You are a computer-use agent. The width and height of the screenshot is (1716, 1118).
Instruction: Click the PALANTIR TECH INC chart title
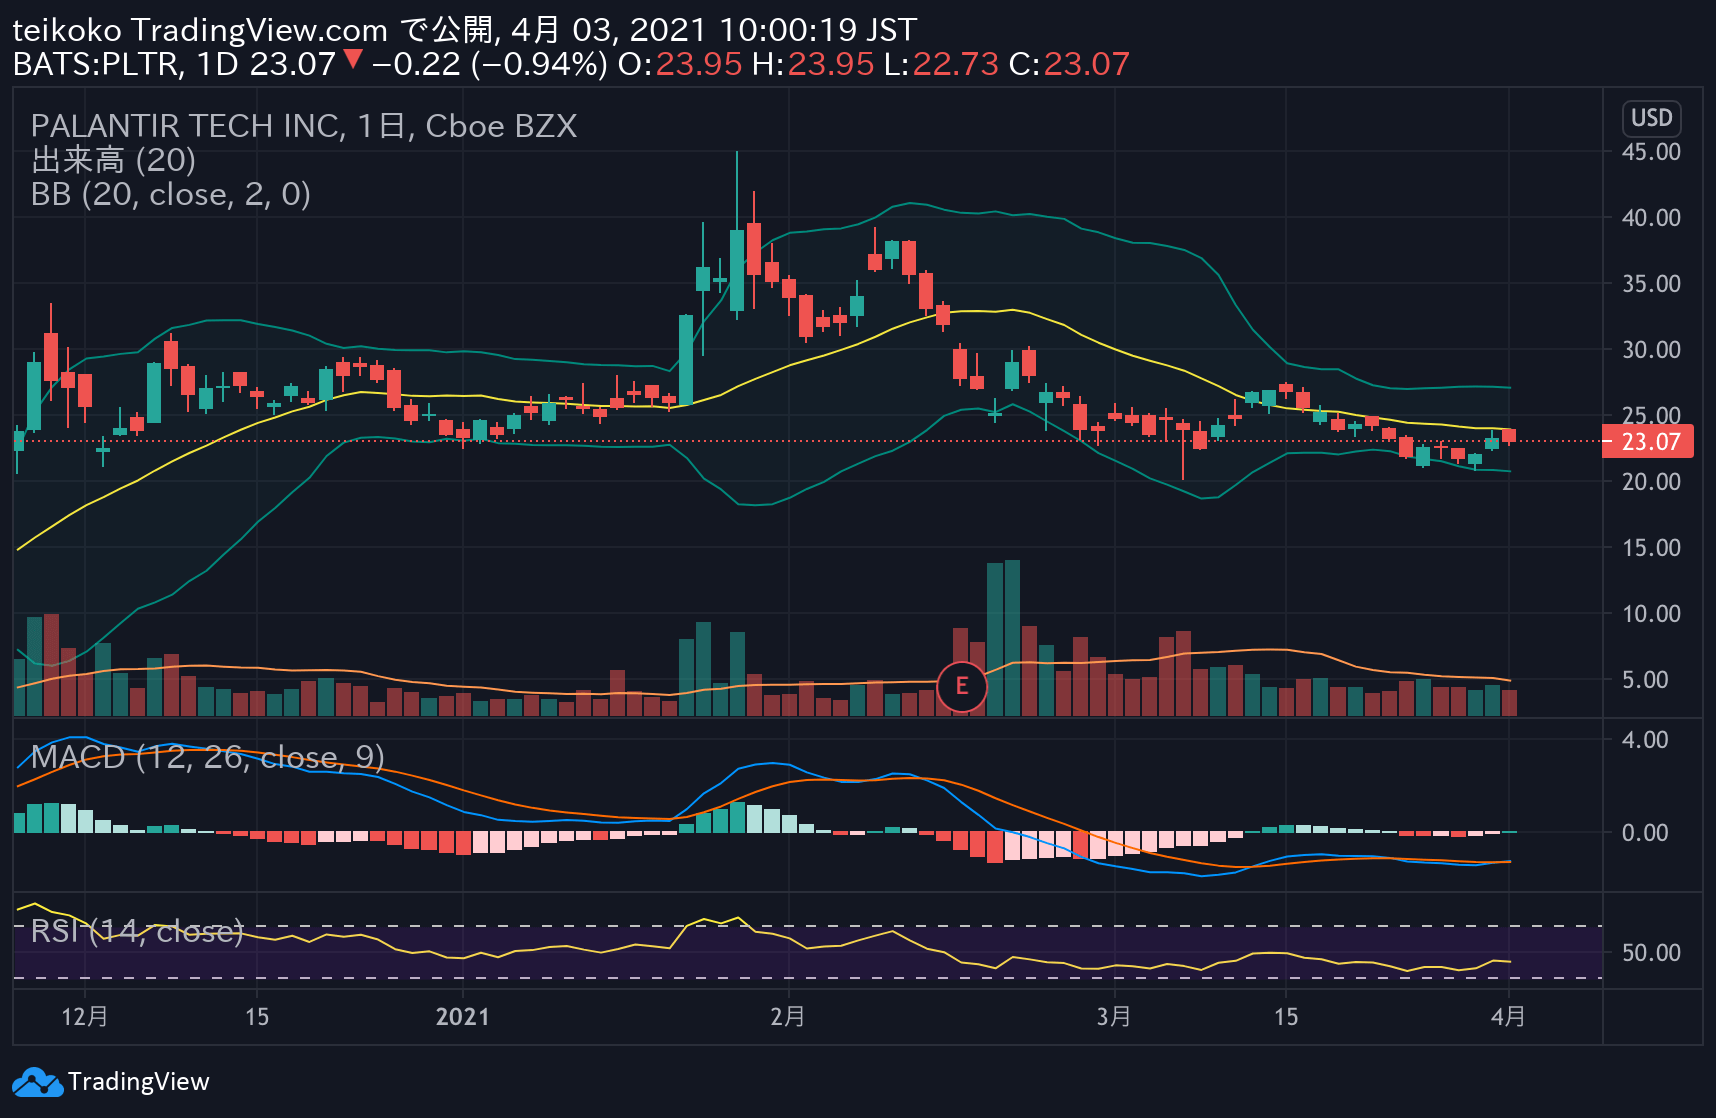pyautogui.click(x=304, y=126)
